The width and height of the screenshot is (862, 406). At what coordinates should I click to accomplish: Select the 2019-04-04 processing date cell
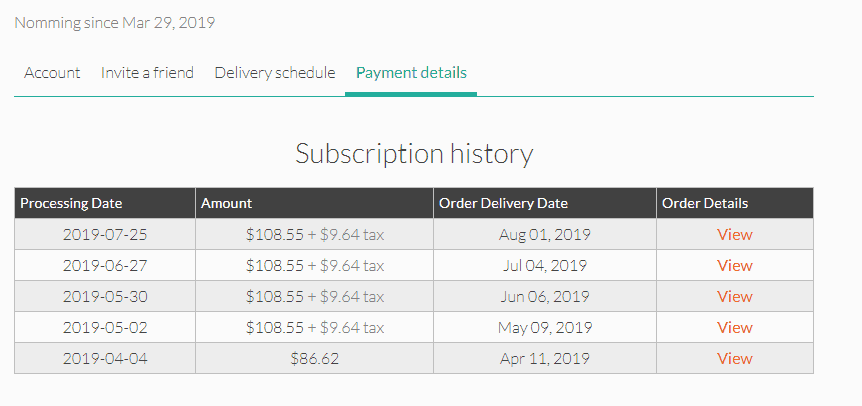[x=105, y=359]
